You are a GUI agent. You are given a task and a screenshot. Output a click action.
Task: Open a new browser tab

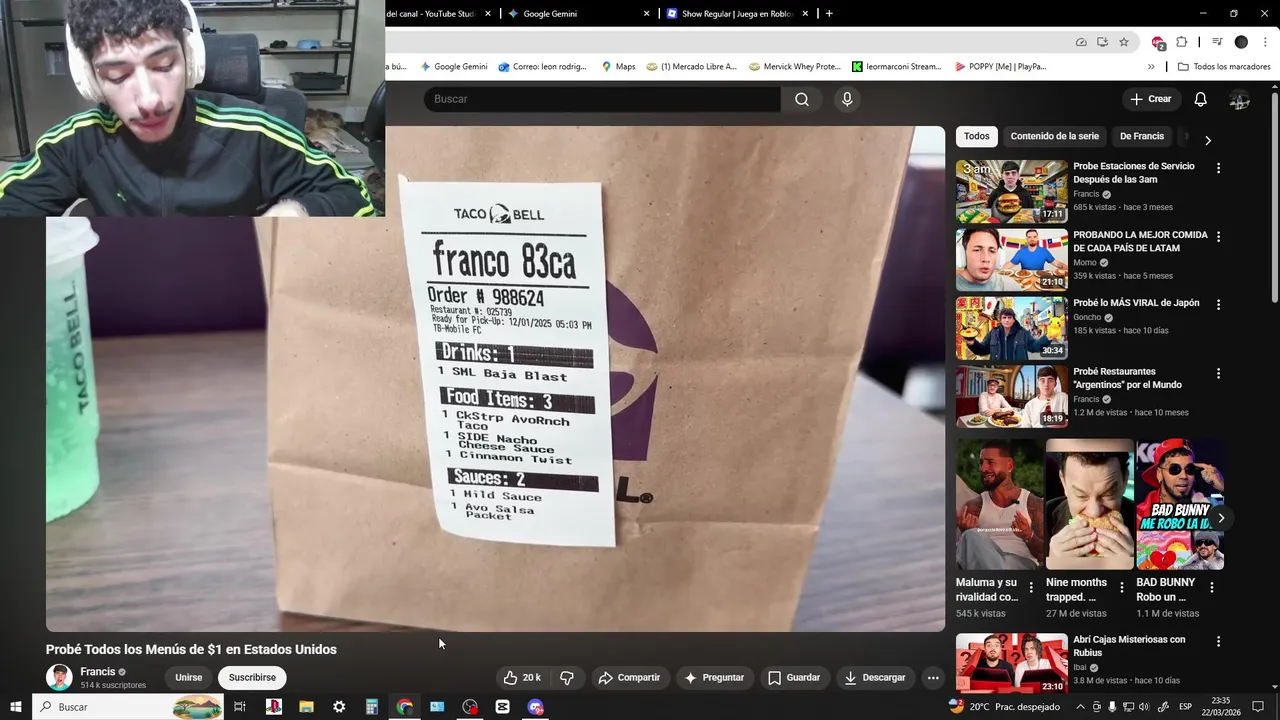point(829,14)
